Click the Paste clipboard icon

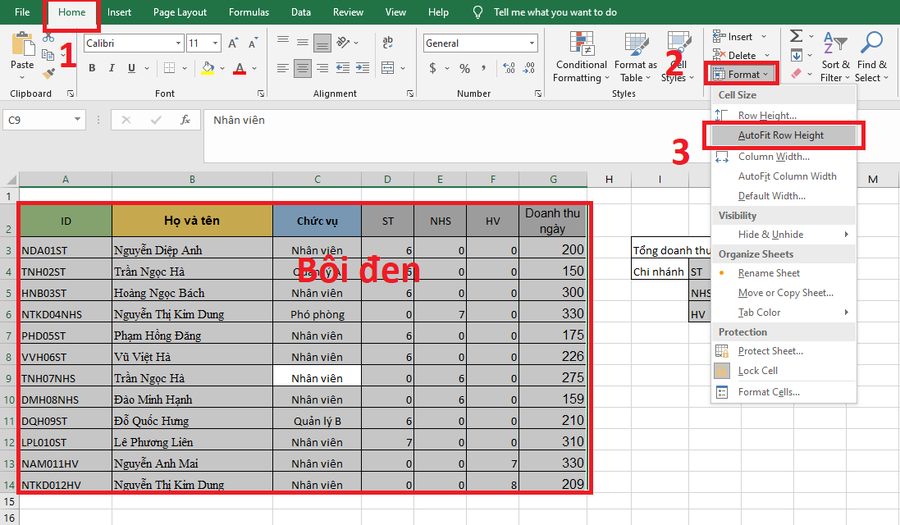click(x=22, y=44)
